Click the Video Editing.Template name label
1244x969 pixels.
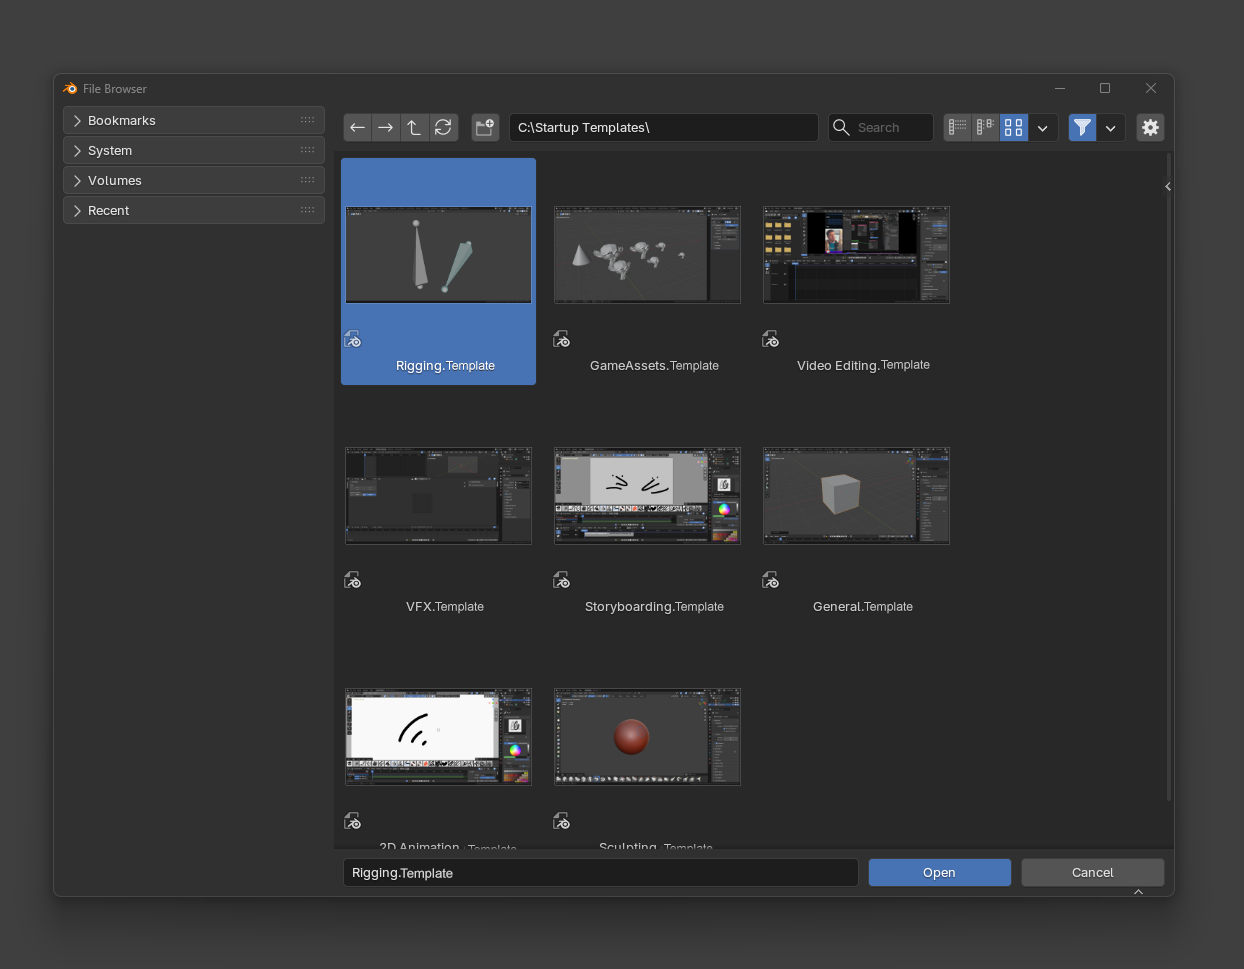[863, 366]
